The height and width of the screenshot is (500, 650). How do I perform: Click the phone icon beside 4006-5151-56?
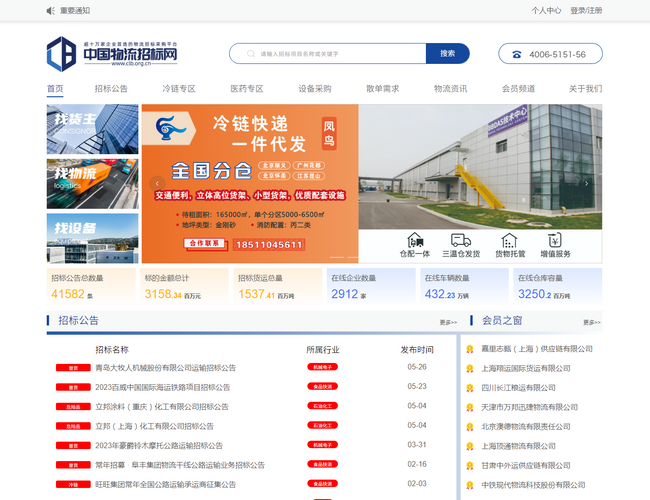pyautogui.click(x=516, y=54)
